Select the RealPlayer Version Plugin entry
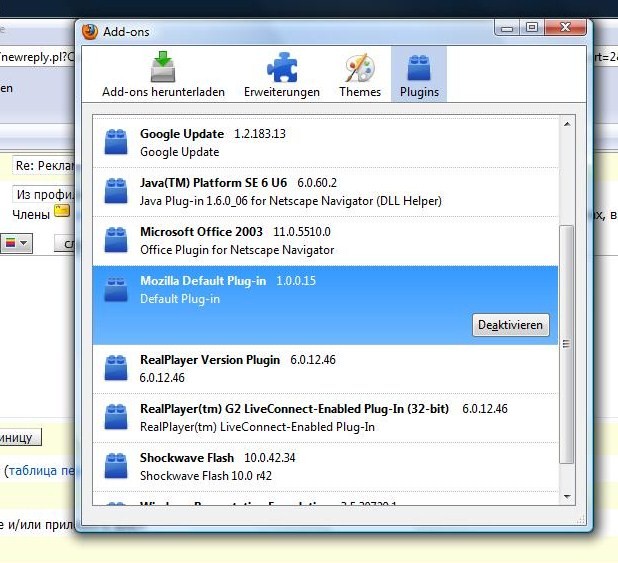The width and height of the screenshot is (618, 563). (x=325, y=369)
